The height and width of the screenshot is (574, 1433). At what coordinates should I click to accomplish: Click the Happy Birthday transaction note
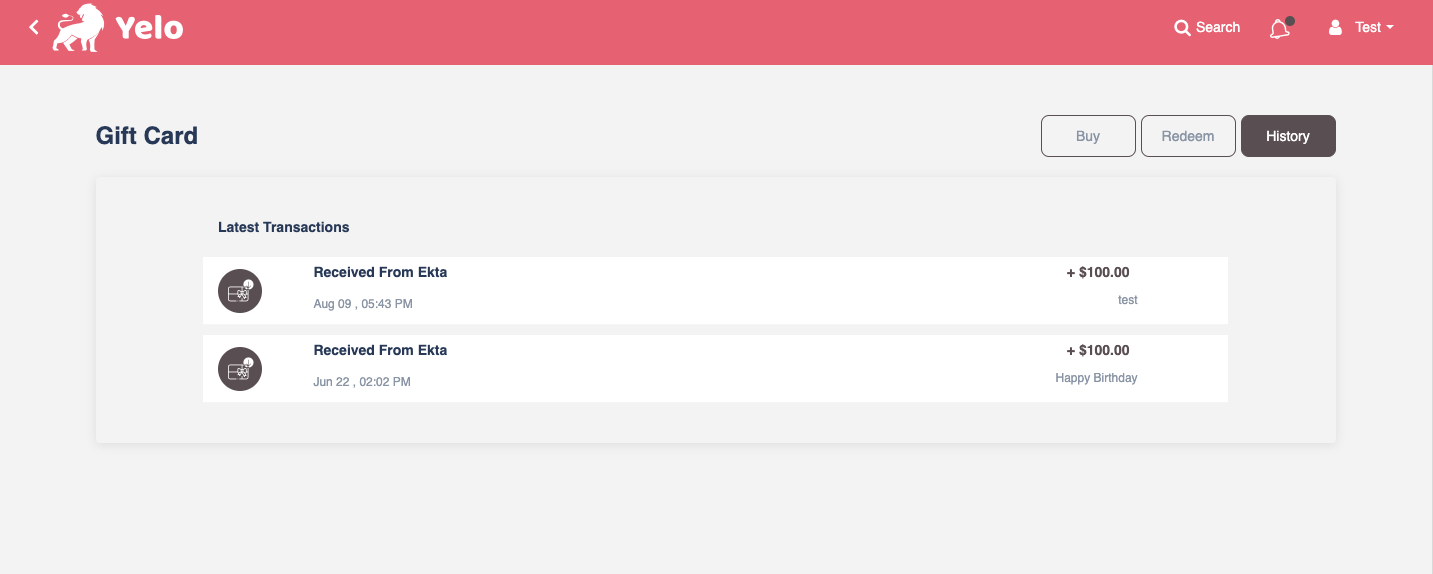pyautogui.click(x=1096, y=378)
